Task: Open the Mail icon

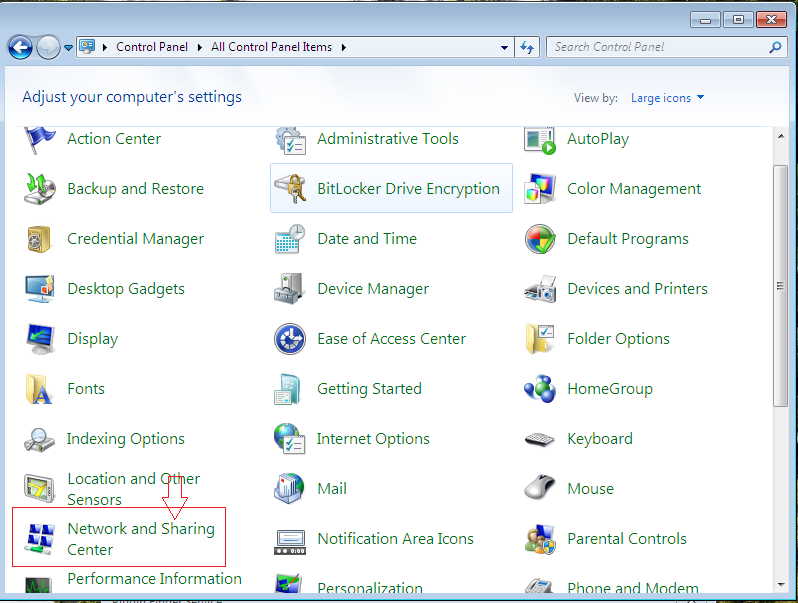Action: click(x=289, y=489)
